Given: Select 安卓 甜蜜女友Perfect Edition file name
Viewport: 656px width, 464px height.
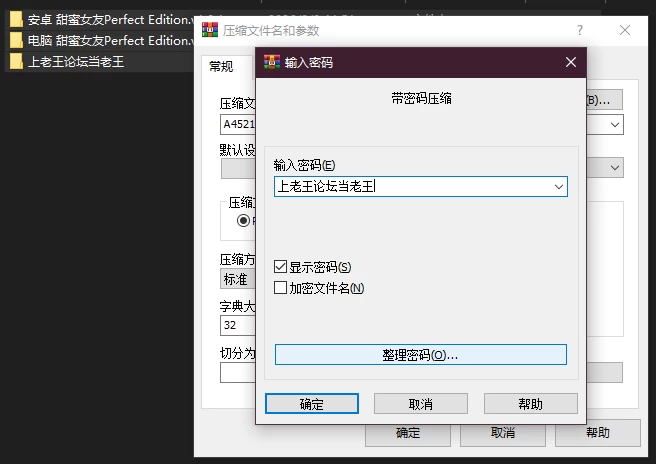Looking at the screenshot, I should (x=111, y=20).
